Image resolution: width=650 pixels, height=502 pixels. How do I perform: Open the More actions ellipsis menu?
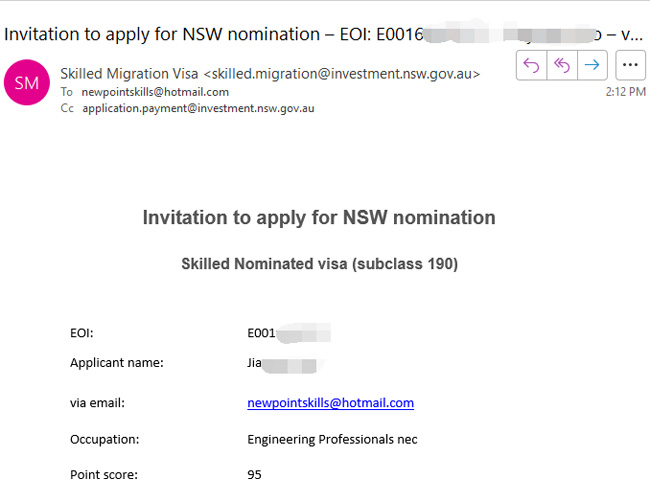630,65
